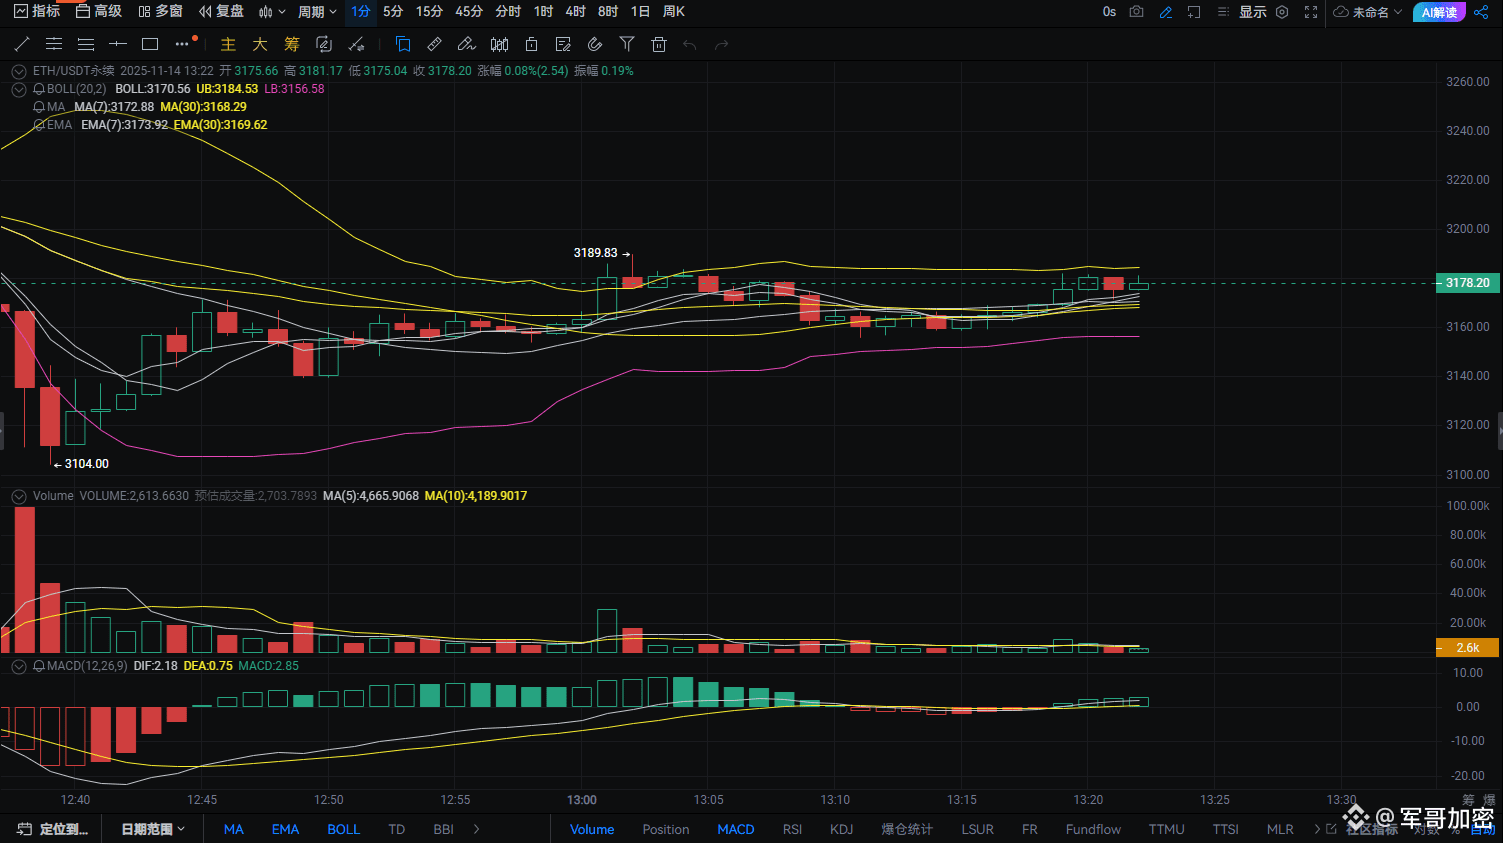The height and width of the screenshot is (843, 1503).
Task: Enable the KDJ sub-indicator
Action: 841,829
